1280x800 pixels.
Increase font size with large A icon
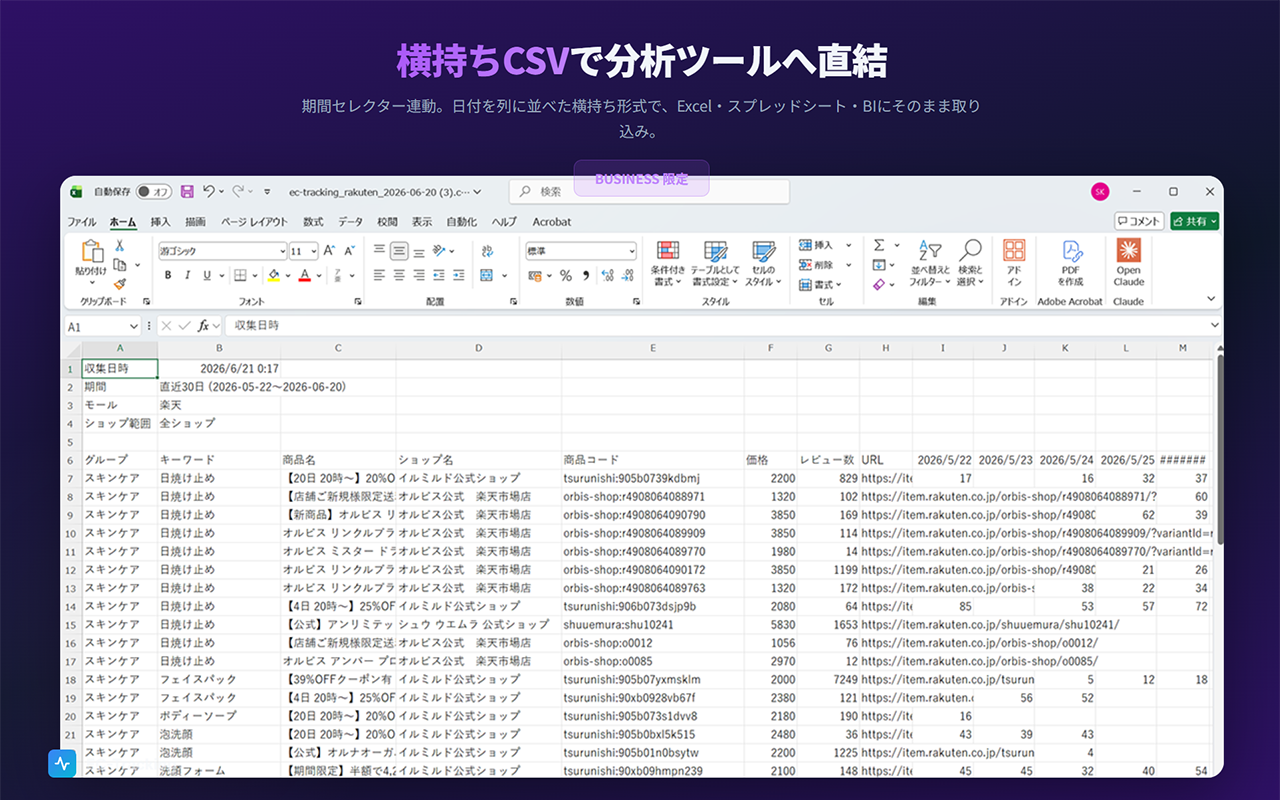(330, 251)
